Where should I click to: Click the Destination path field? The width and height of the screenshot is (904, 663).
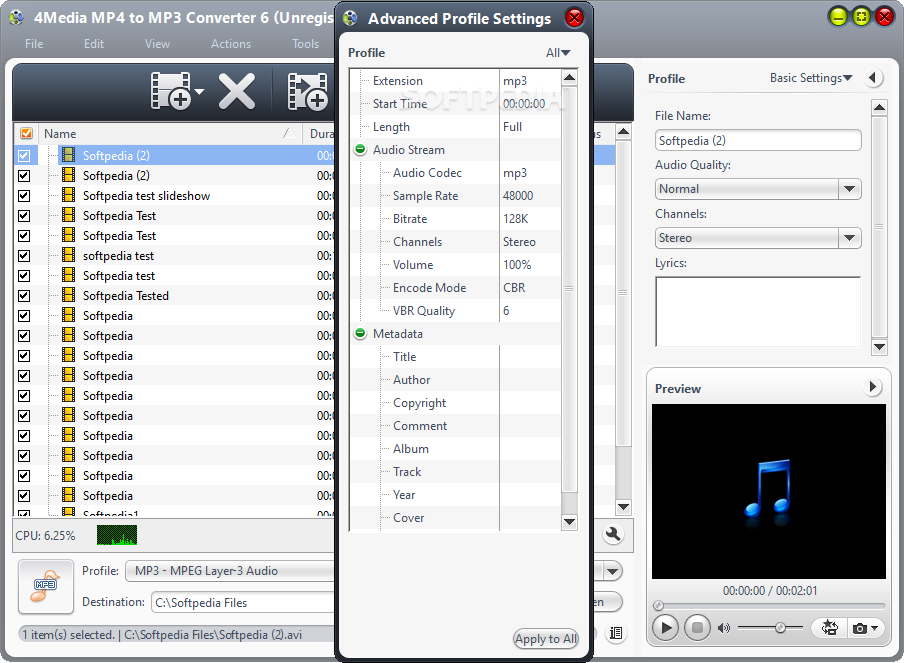[243, 602]
